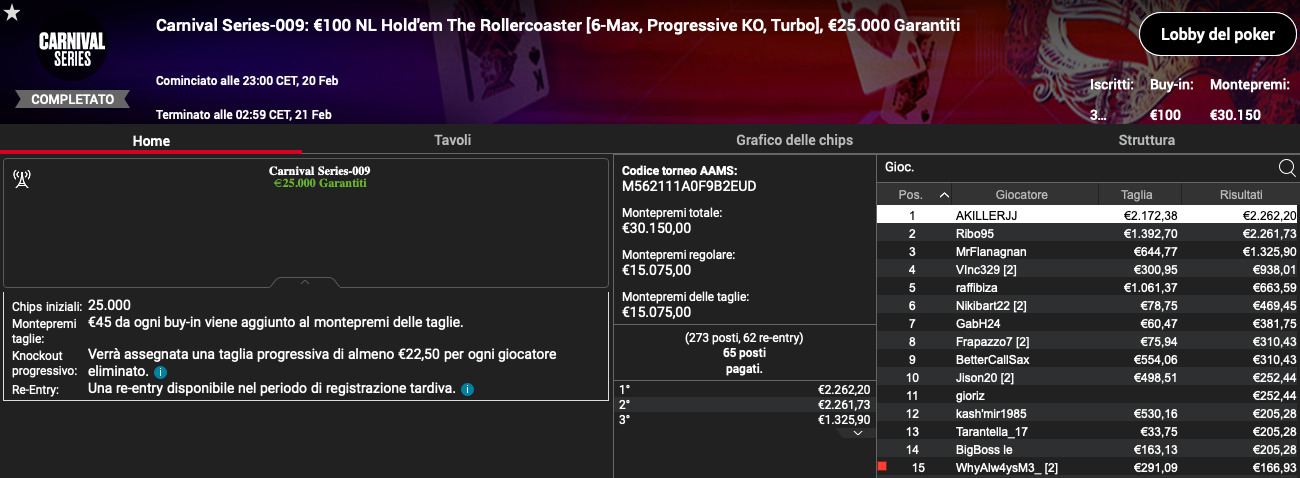Sort by position using the Pos. arrow
This screenshot has width=1300, height=478.
[944, 195]
